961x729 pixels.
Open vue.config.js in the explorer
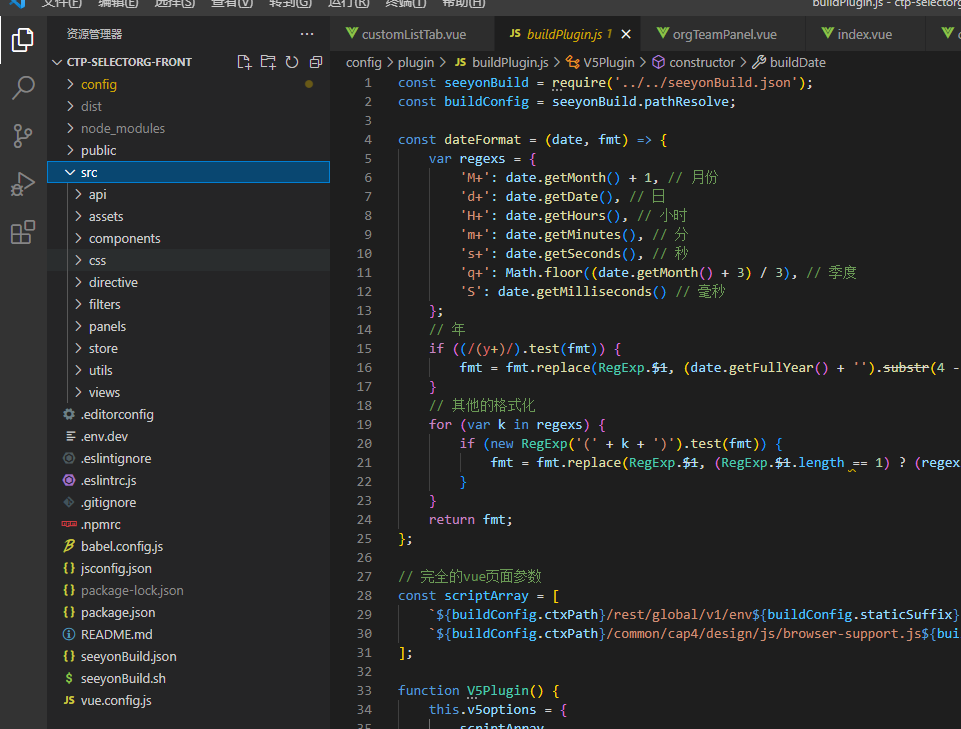[x=116, y=701]
